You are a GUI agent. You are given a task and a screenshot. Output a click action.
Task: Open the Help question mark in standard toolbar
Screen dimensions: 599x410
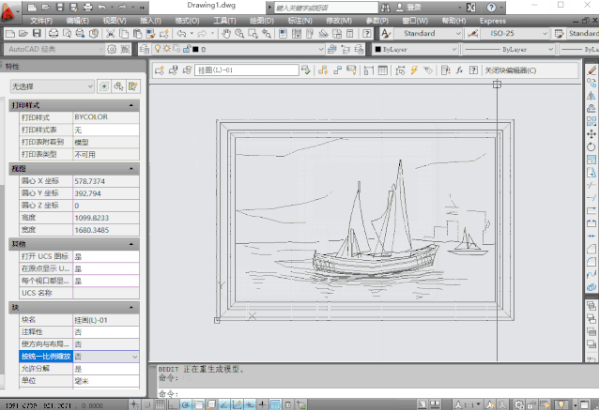[x=367, y=34]
